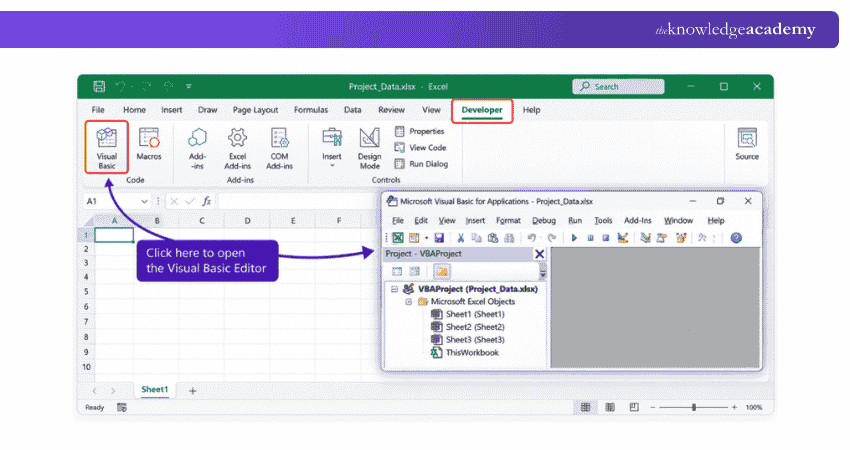The image size is (850, 450).
Task: Open the Visual Basic editor from the ribbon
Action: (x=106, y=147)
